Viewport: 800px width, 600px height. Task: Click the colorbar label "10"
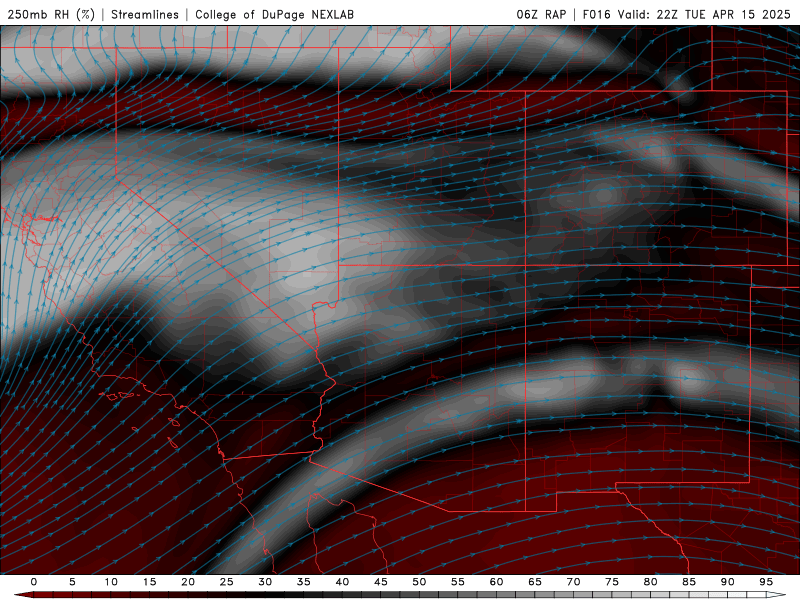pos(111,582)
